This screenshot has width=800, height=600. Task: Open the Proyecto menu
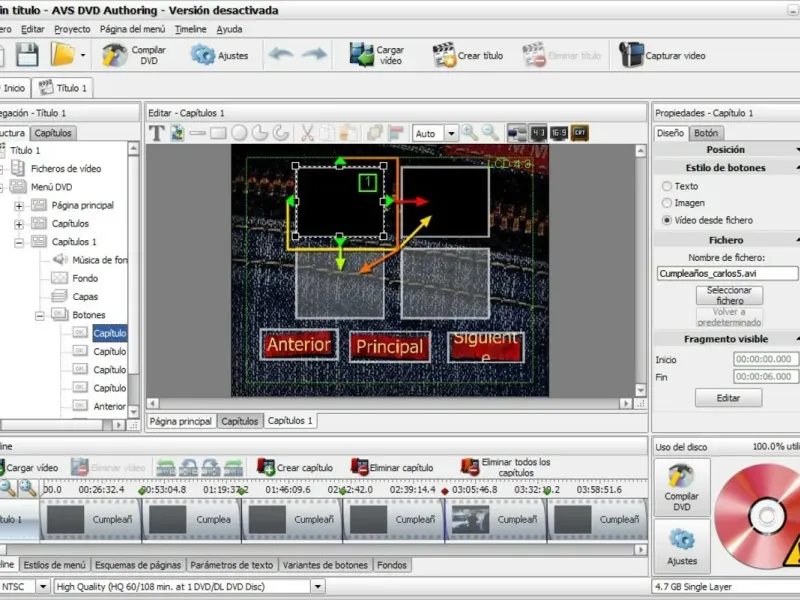(x=72, y=30)
